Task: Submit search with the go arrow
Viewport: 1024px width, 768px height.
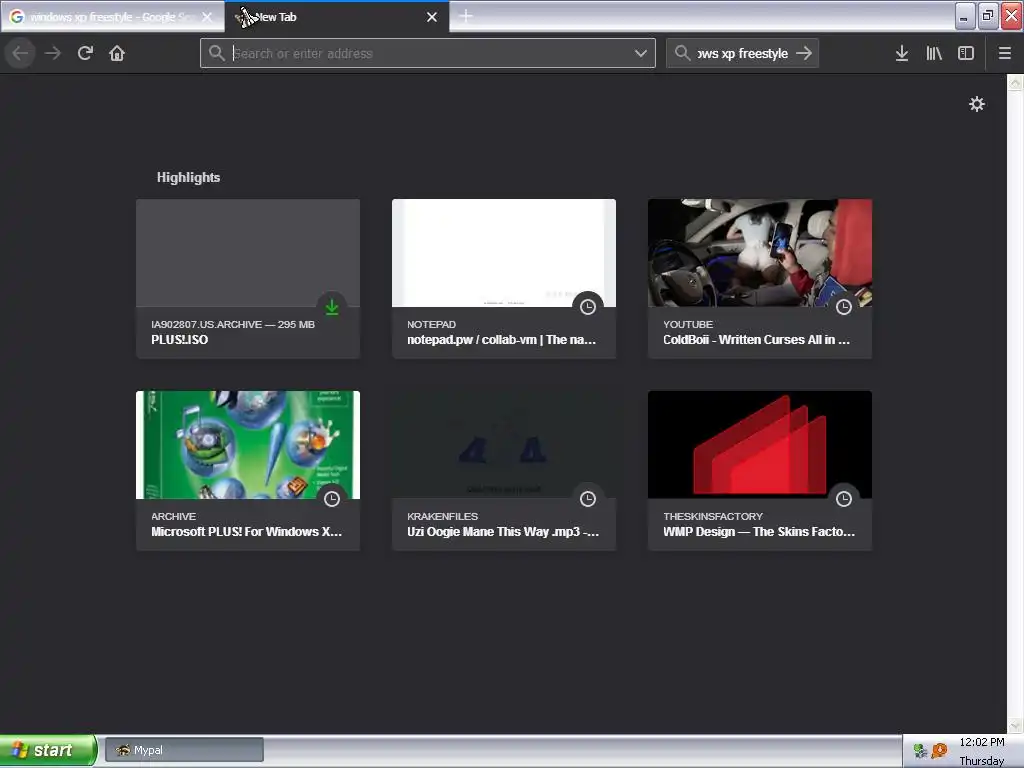Action: point(805,53)
